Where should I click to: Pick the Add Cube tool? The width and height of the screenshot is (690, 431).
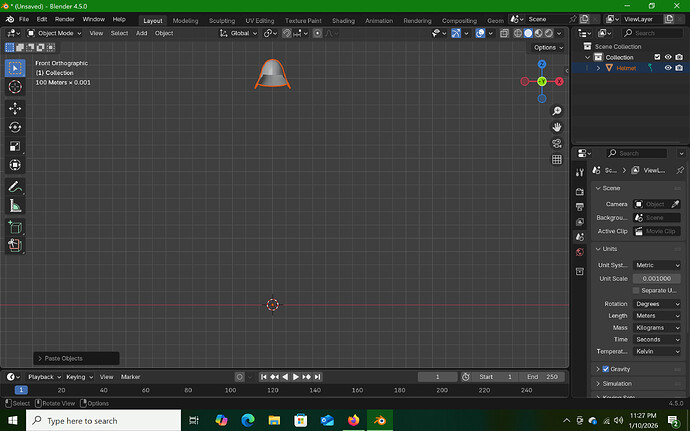(15, 227)
